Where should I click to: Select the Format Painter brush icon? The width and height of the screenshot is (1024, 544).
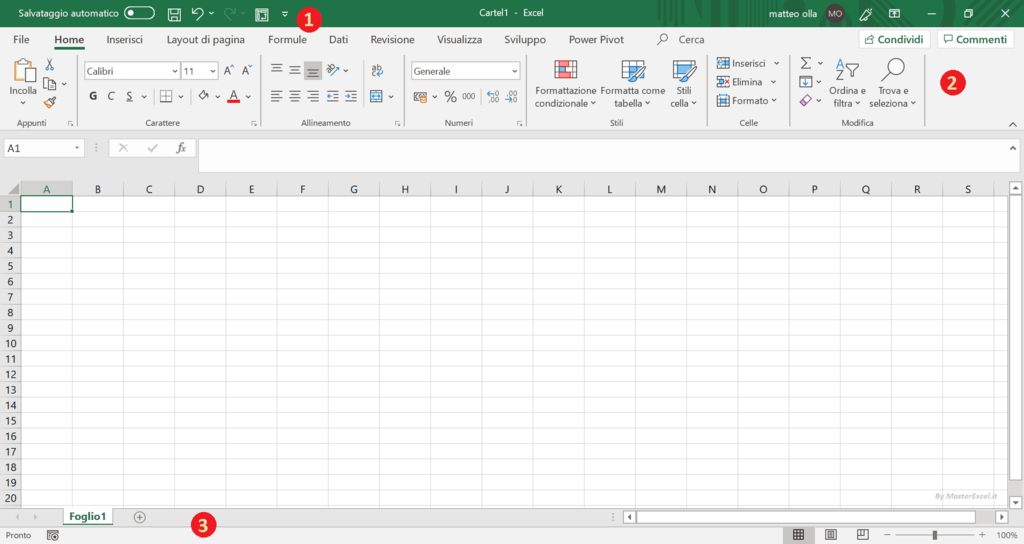(x=50, y=102)
